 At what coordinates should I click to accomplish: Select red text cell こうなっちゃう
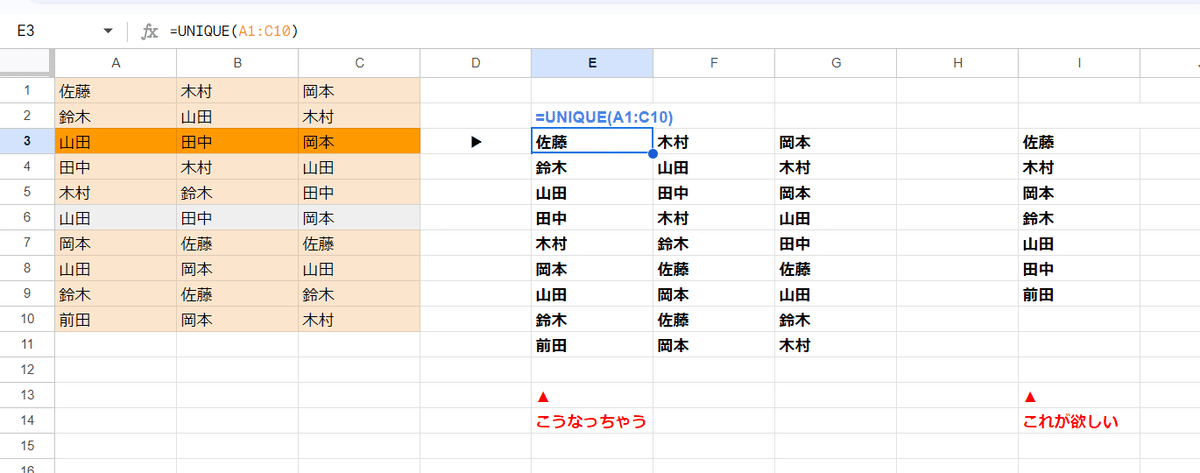coord(592,421)
